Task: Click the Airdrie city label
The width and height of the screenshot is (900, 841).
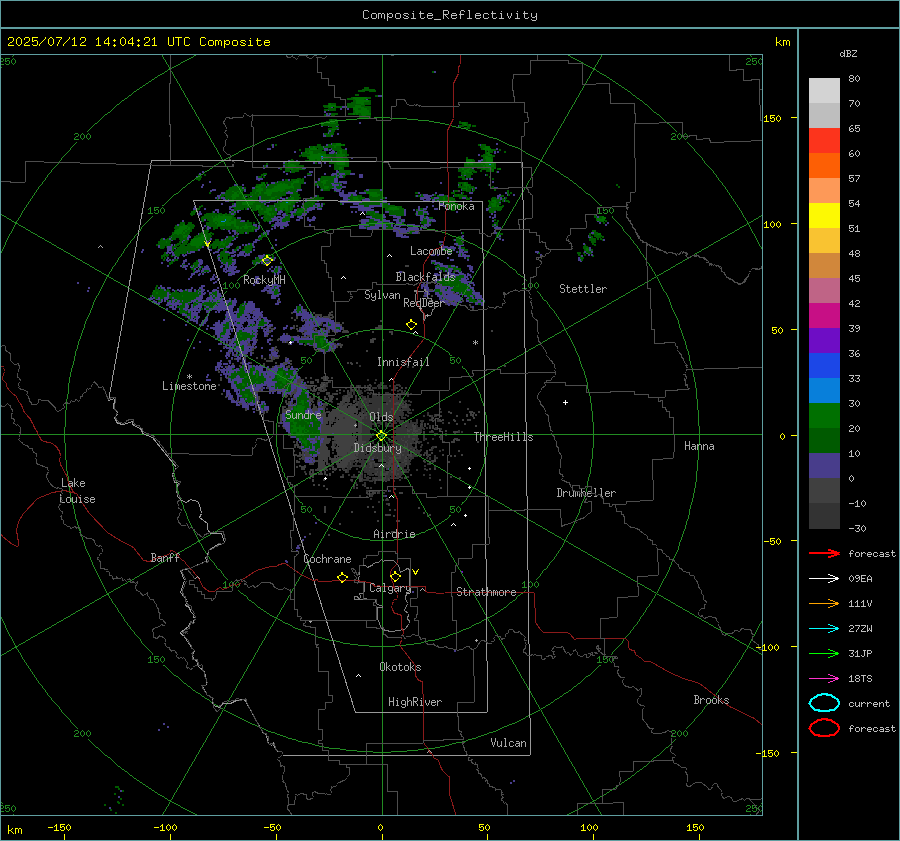Action: point(394,534)
